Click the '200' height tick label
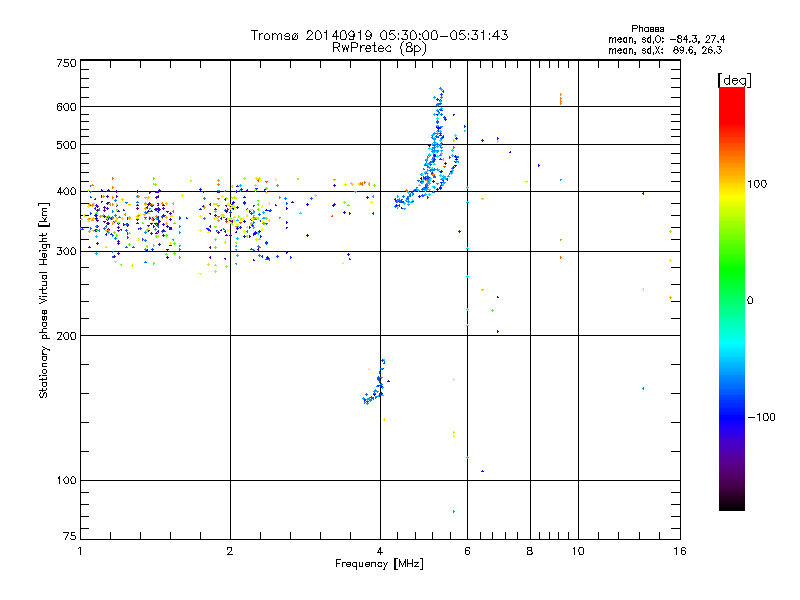This screenshot has height=600, width=800. click(x=66, y=336)
